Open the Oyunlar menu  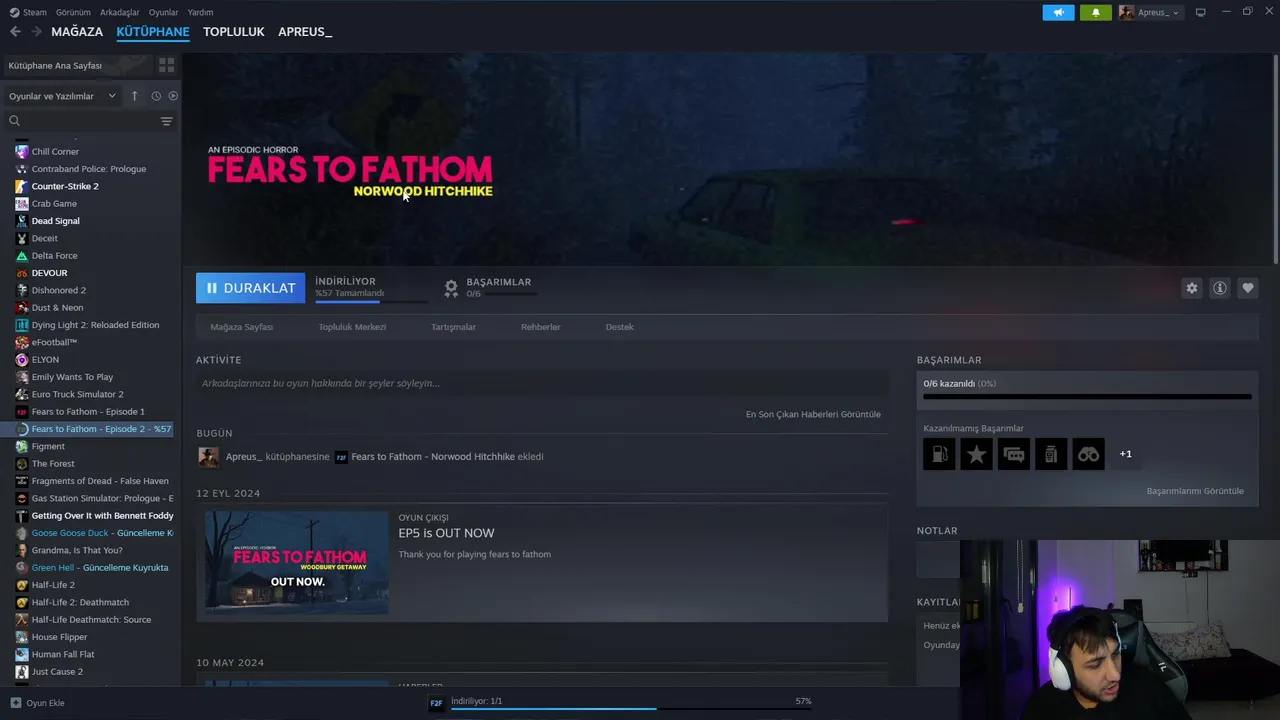pyautogui.click(x=164, y=12)
